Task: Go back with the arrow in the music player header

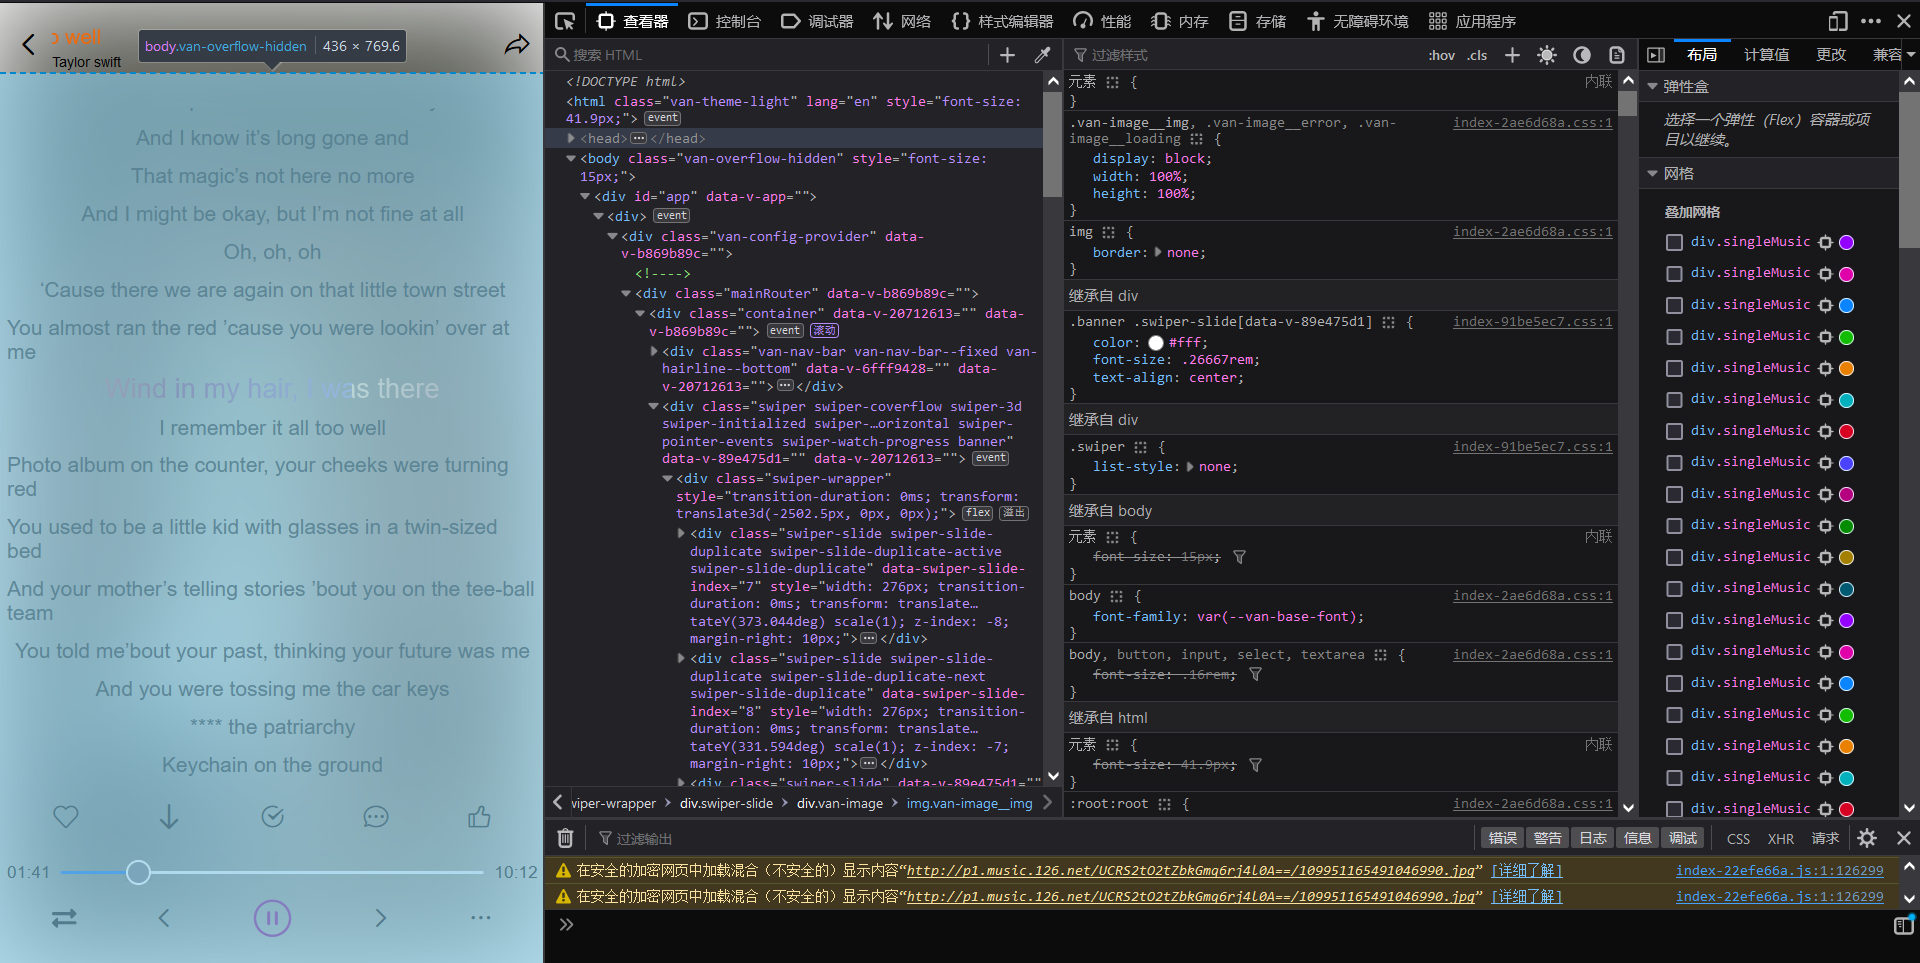Action: [x=28, y=44]
